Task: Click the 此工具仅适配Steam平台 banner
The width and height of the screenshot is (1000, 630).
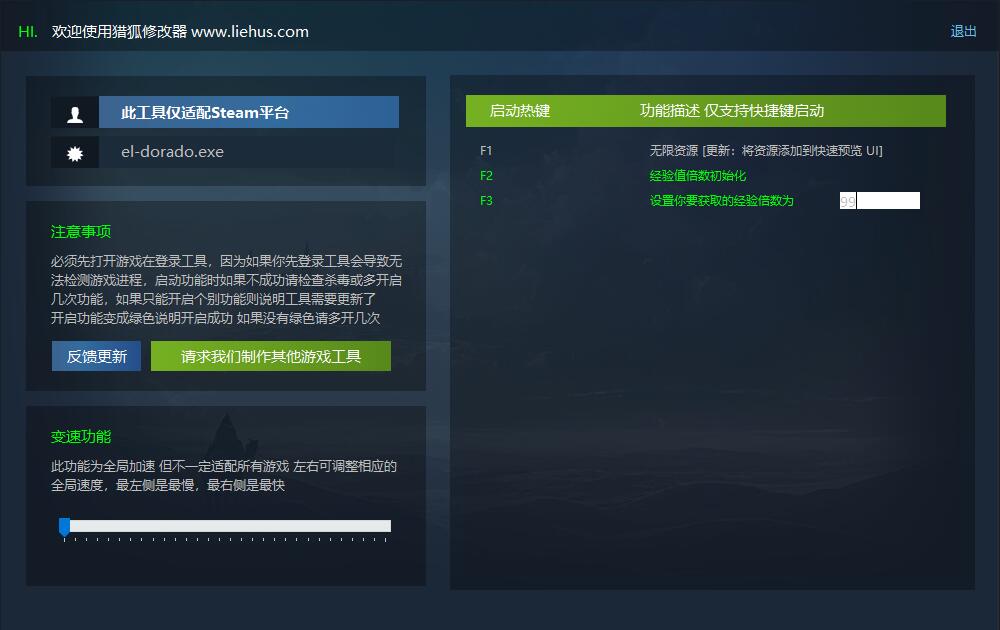Action: [249, 112]
